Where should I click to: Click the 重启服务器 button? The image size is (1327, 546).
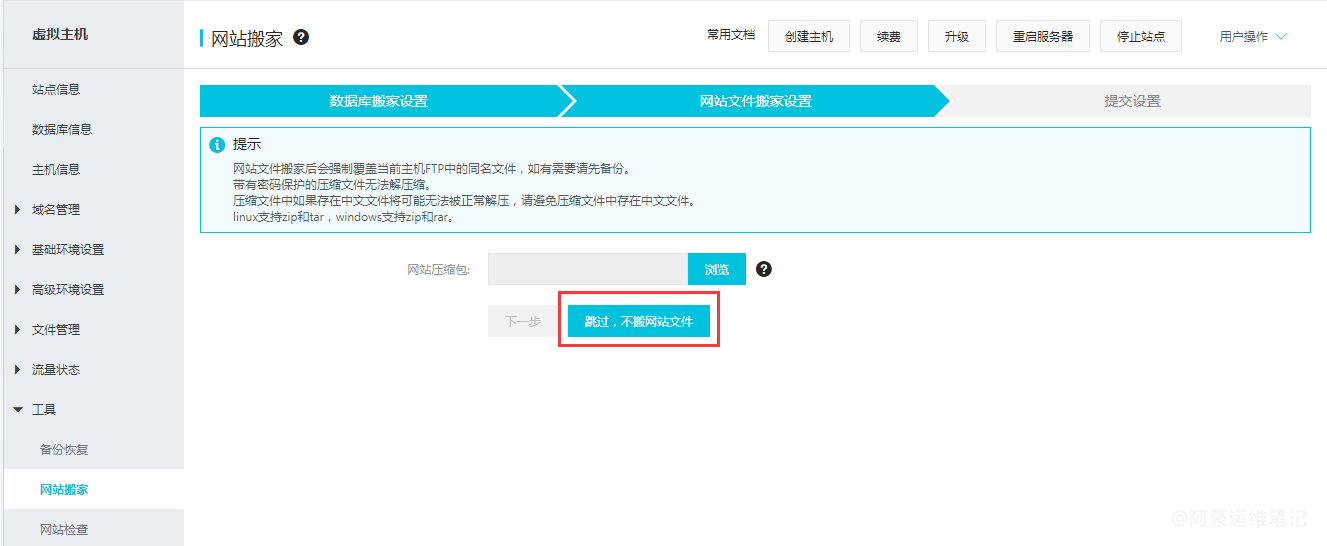(x=1042, y=36)
